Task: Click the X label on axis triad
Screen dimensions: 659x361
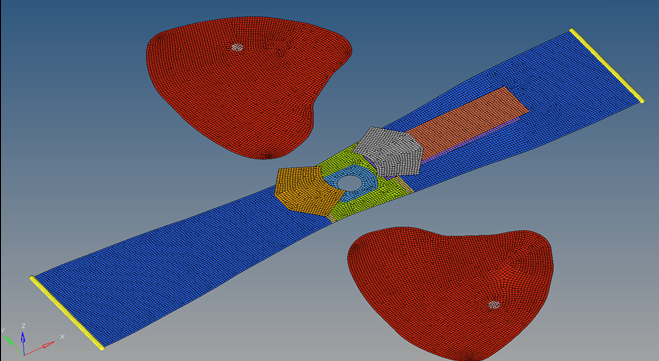Action: (x=62, y=337)
